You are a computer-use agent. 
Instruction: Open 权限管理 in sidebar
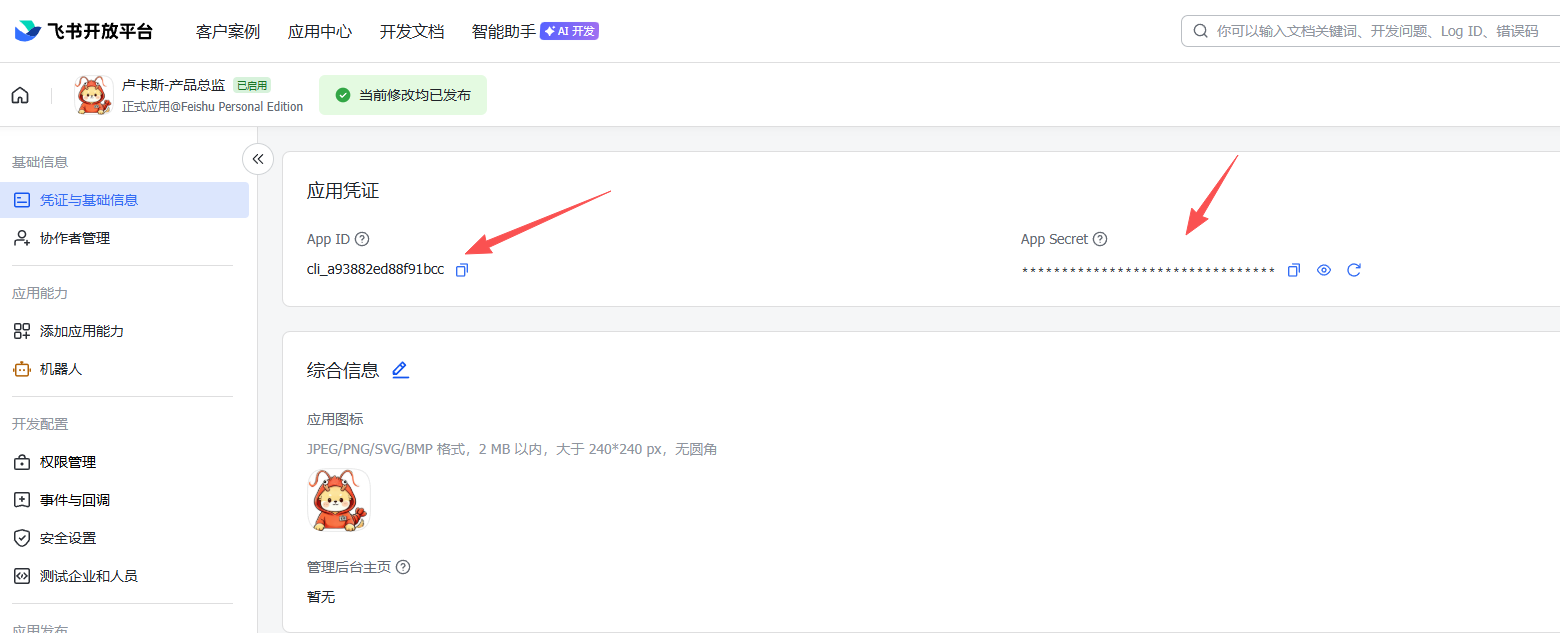(x=68, y=462)
